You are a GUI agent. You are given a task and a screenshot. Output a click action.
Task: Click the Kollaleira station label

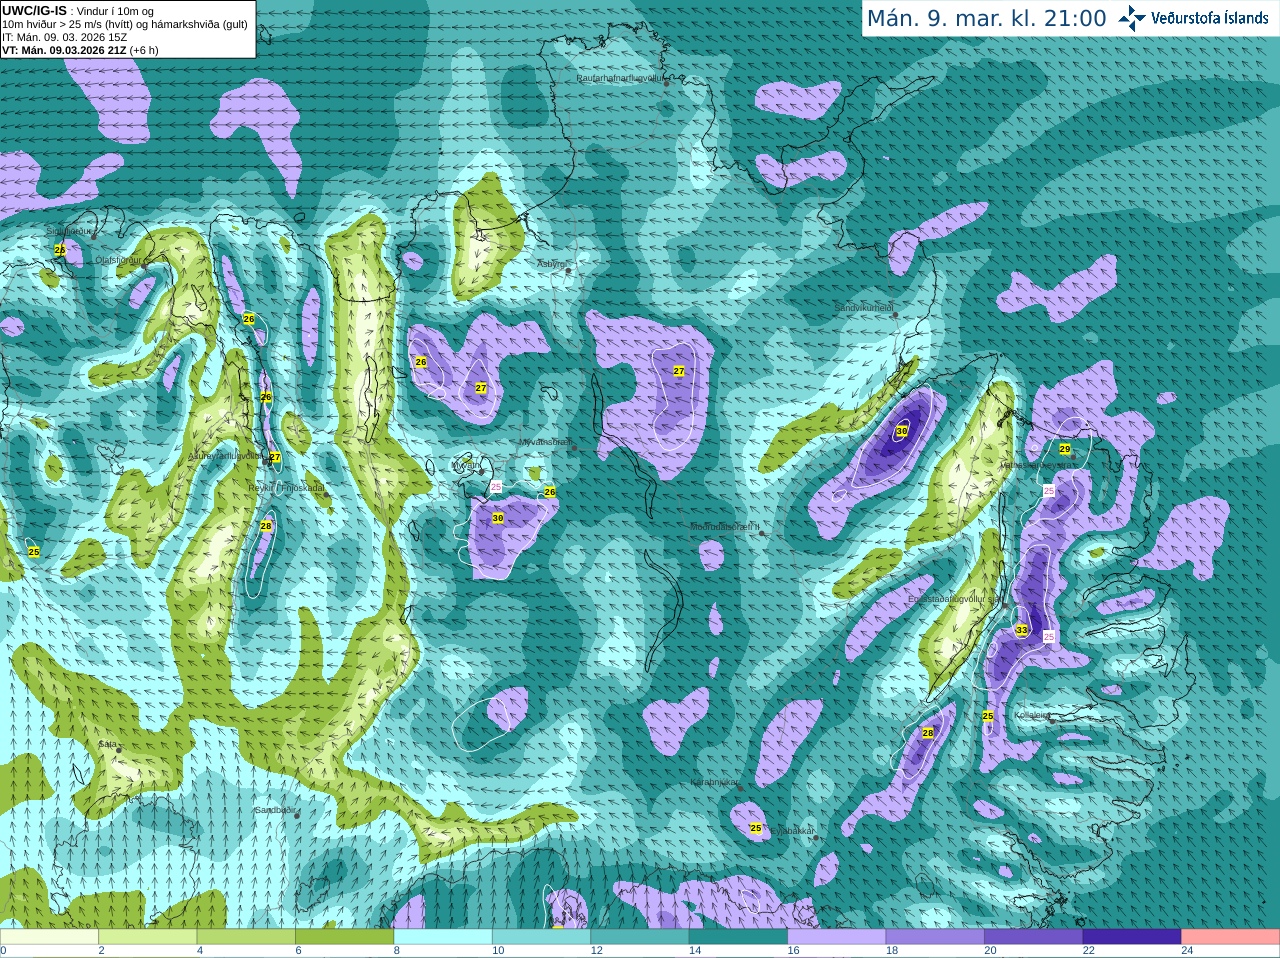[1032, 715]
